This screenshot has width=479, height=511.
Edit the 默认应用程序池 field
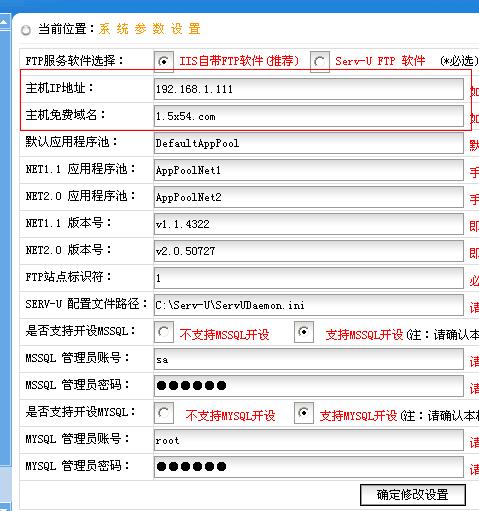pos(309,143)
